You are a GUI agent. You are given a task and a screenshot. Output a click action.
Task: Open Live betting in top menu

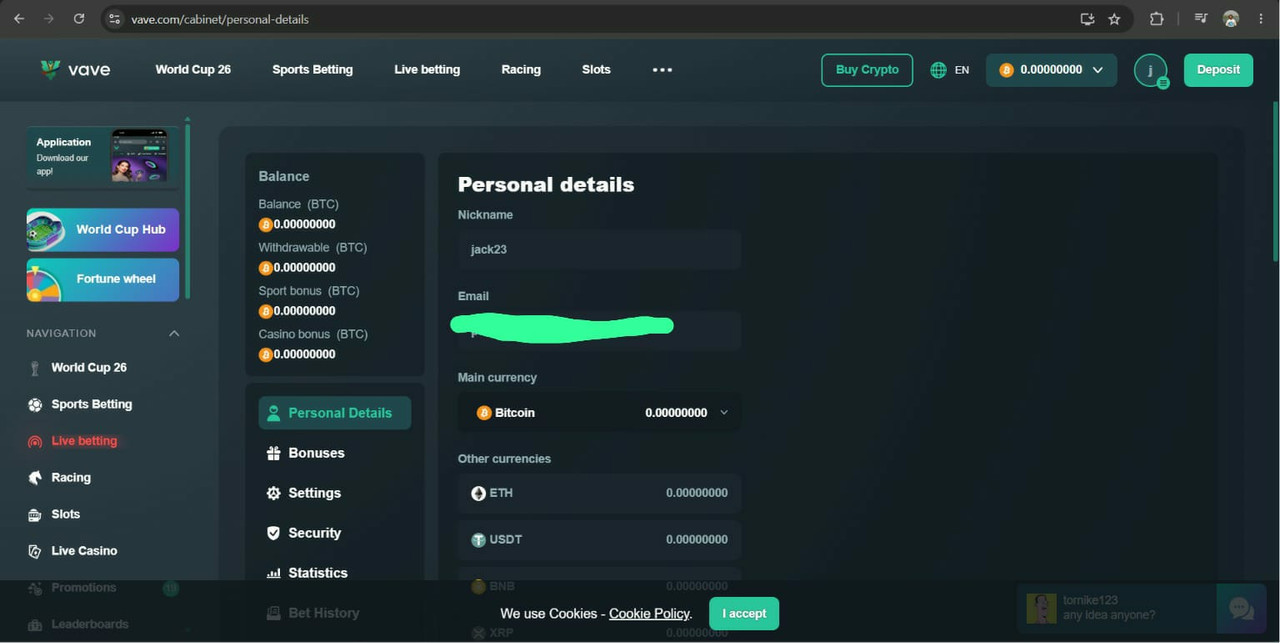(x=427, y=69)
